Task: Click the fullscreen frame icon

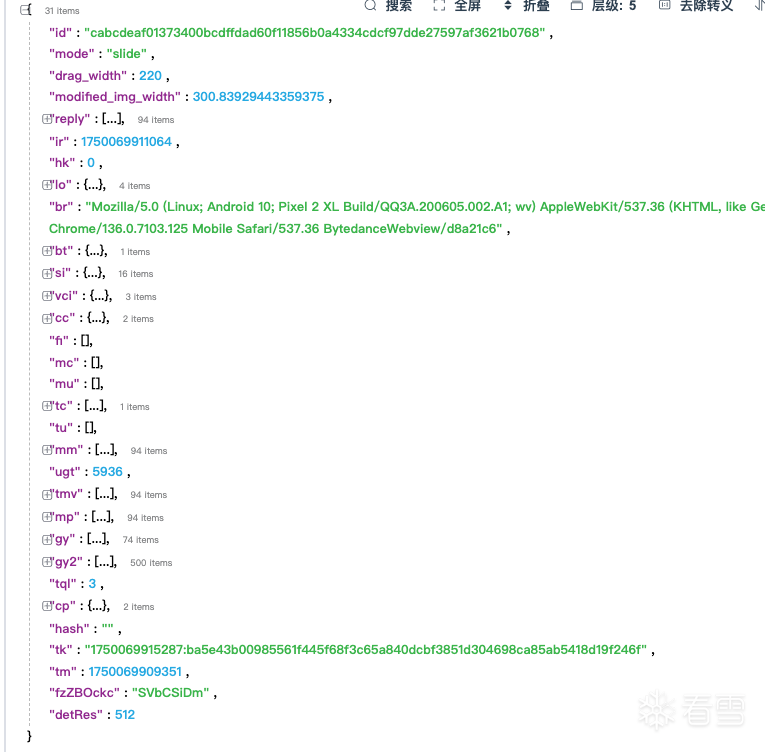Action: (439, 5)
